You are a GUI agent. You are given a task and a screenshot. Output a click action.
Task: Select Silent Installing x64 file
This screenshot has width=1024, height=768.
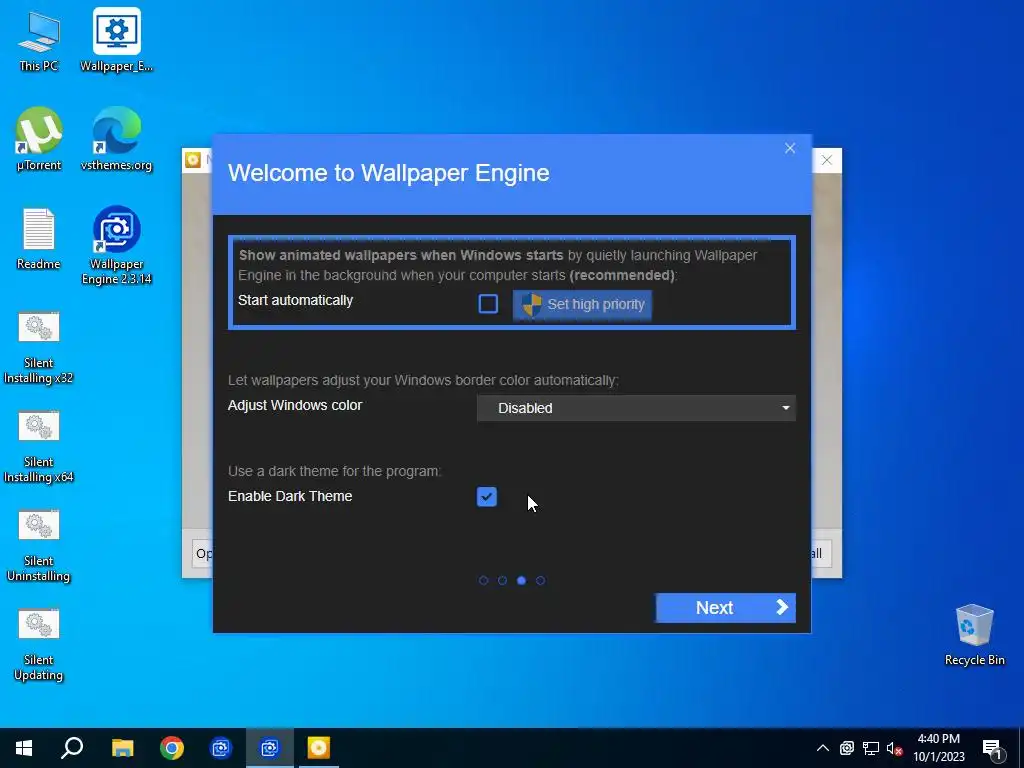coord(39,447)
